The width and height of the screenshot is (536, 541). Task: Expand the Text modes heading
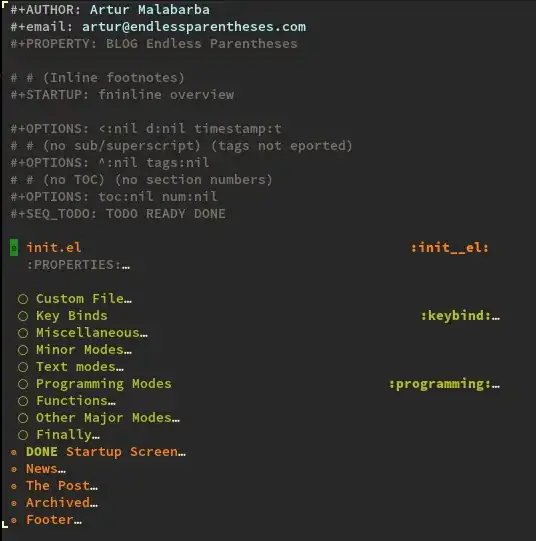point(80,366)
